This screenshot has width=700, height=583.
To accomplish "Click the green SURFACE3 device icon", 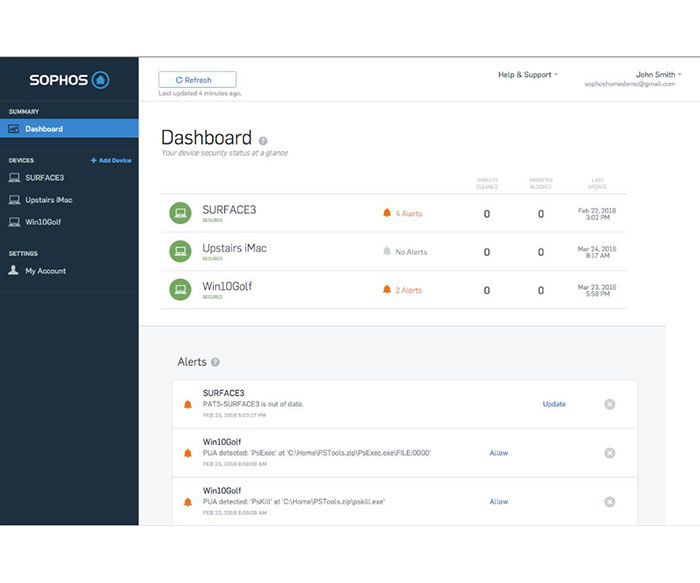I will [x=180, y=213].
